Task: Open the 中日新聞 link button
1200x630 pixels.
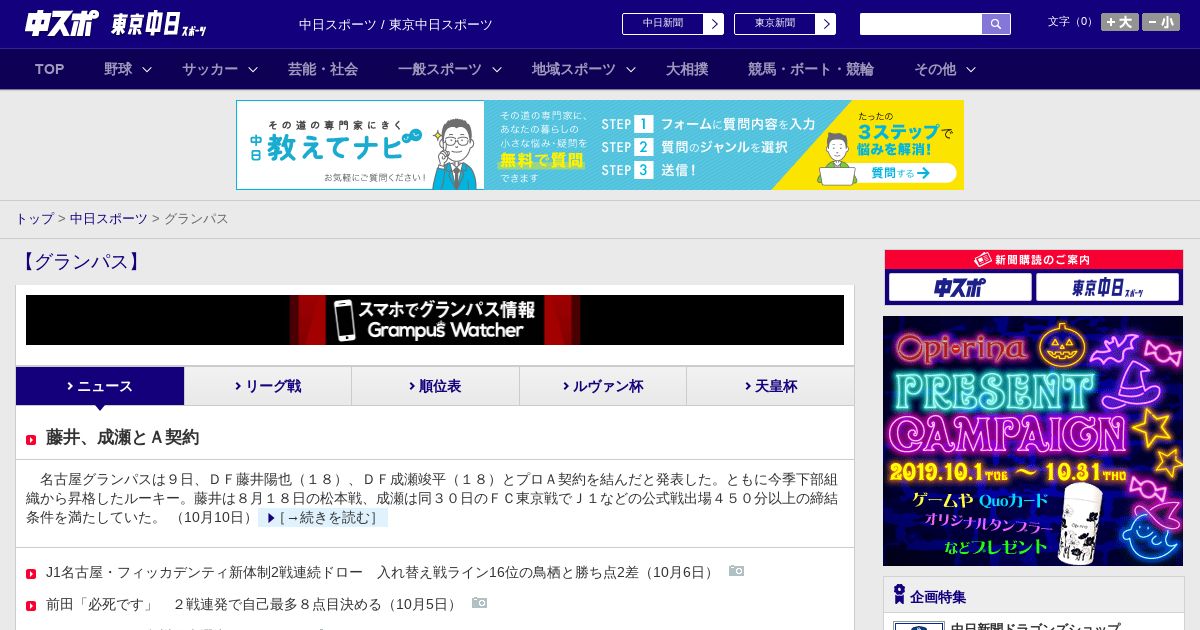Action: click(x=673, y=24)
